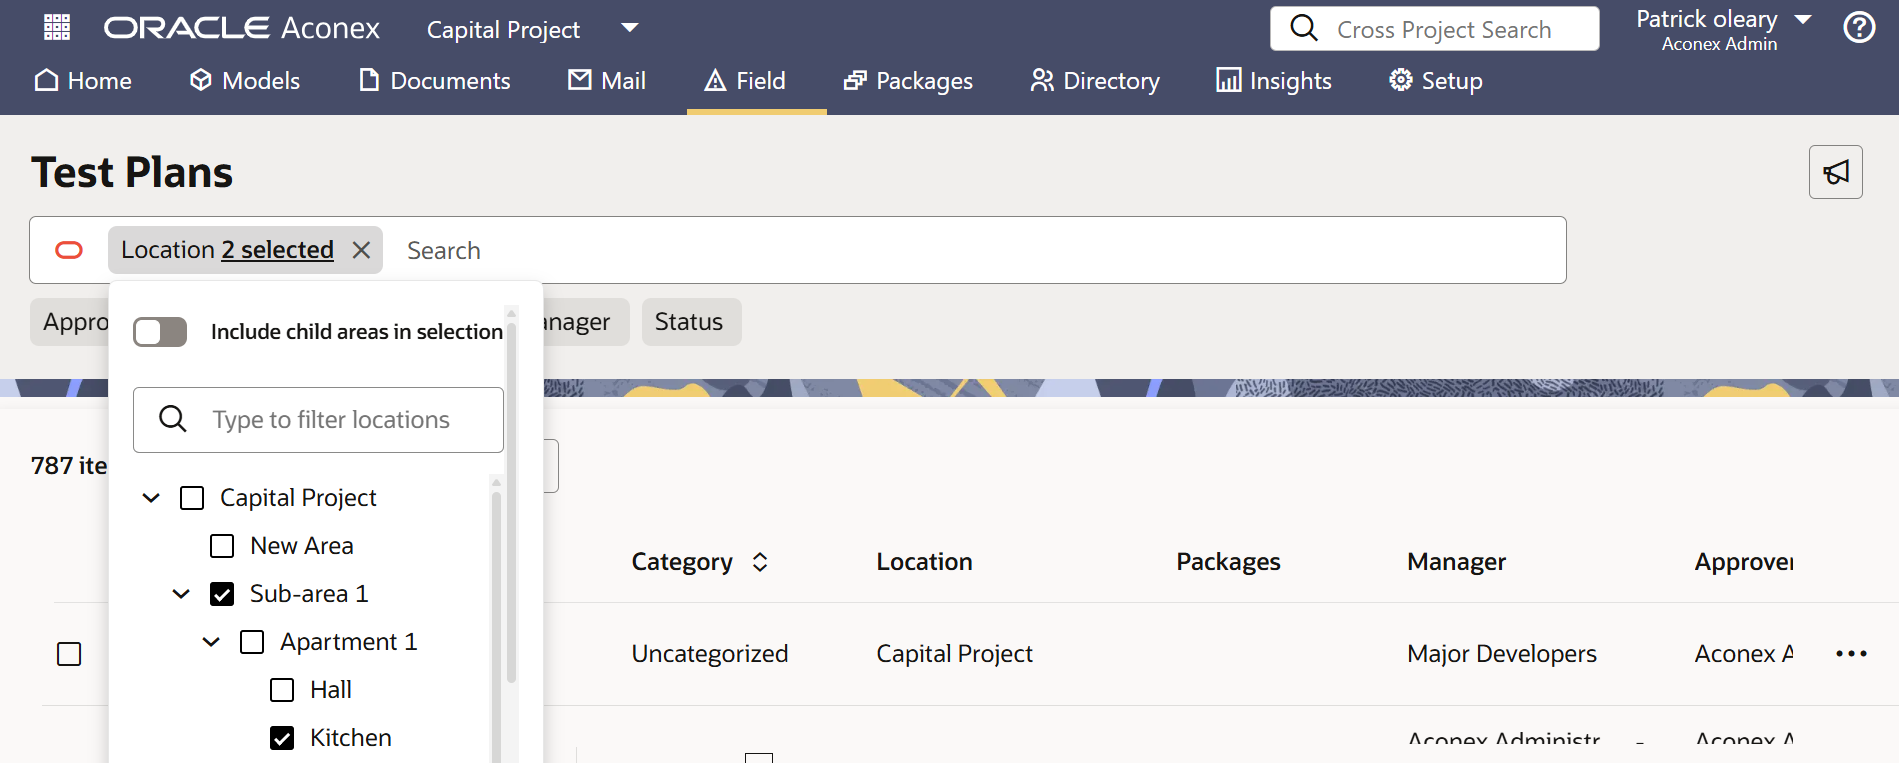The width and height of the screenshot is (1899, 763).
Task: Click the announcements megaphone icon
Action: click(1835, 172)
